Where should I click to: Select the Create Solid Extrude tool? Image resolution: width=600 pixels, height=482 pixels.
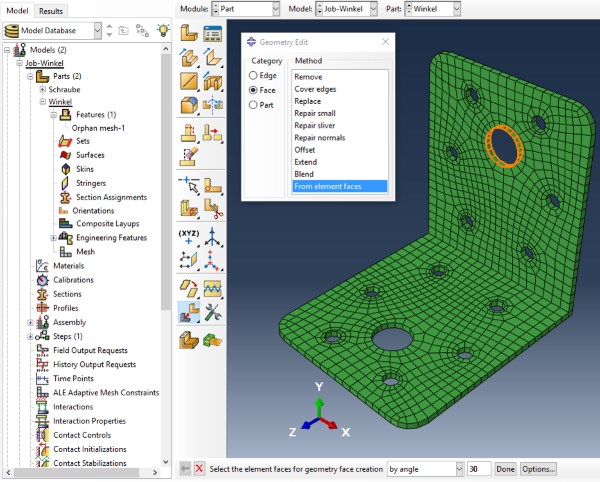[189, 57]
